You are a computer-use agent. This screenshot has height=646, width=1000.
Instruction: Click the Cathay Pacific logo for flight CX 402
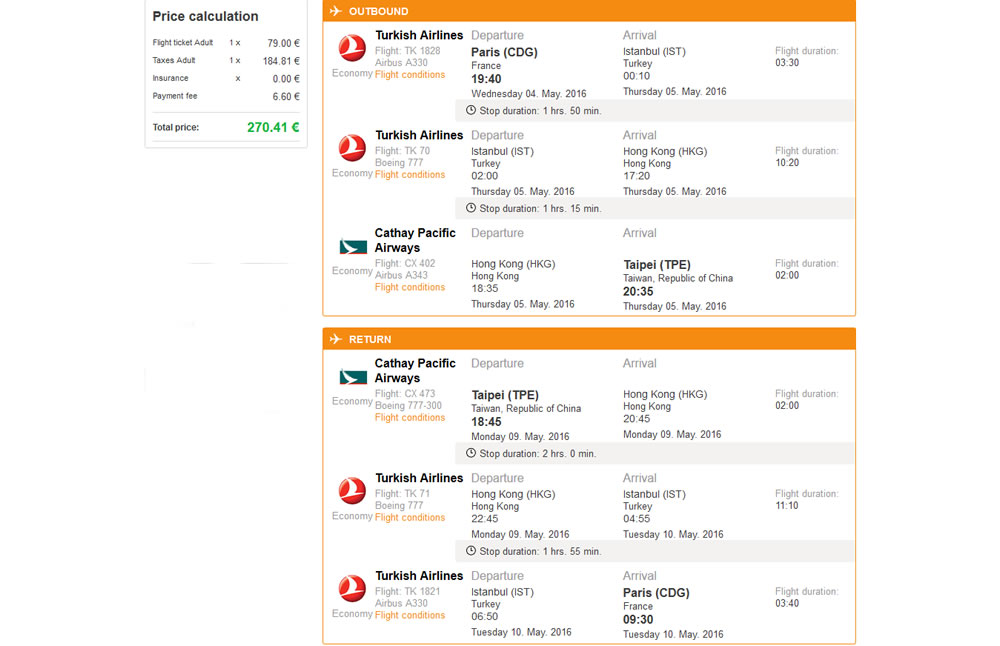coord(353,246)
